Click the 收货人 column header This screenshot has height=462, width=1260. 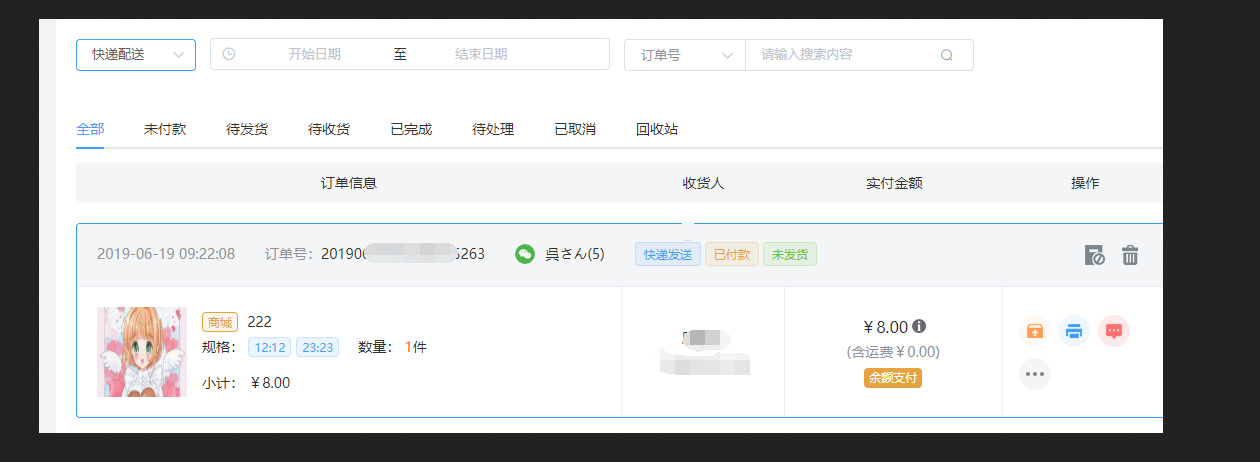pyautogui.click(x=703, y=183)
